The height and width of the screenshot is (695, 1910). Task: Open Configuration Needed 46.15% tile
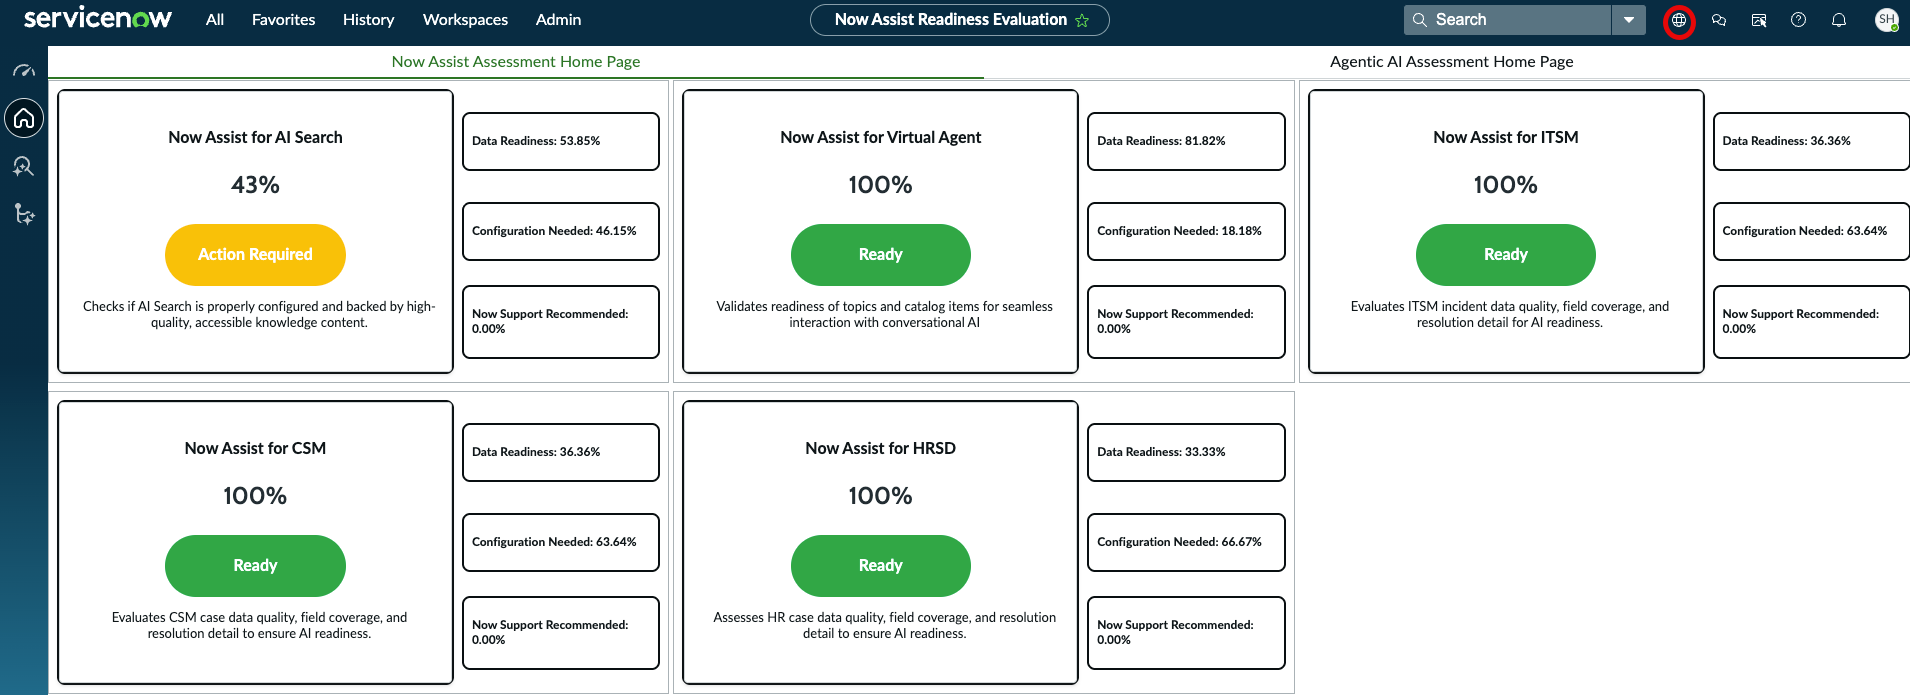pos(561,231)
